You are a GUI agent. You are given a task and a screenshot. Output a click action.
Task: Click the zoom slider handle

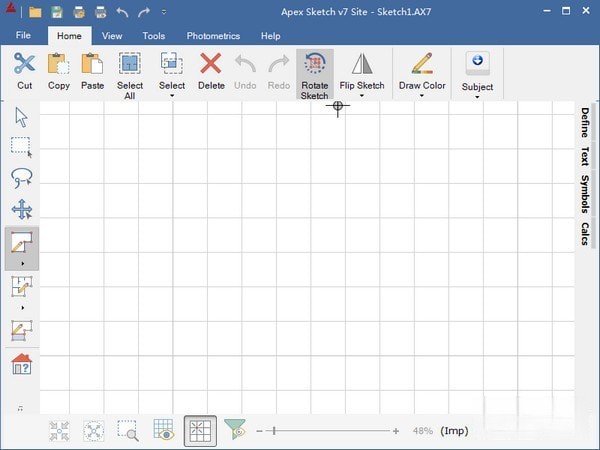[274, 431]
